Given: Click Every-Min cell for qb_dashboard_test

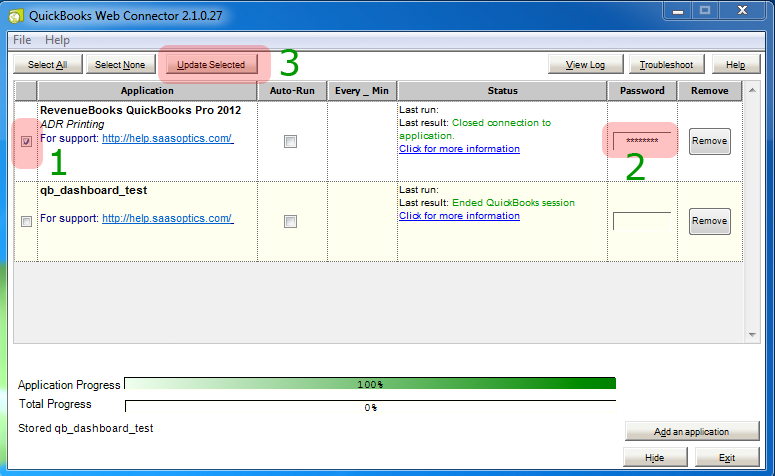Looking at the screenshot, I should (x=362, y=221).
